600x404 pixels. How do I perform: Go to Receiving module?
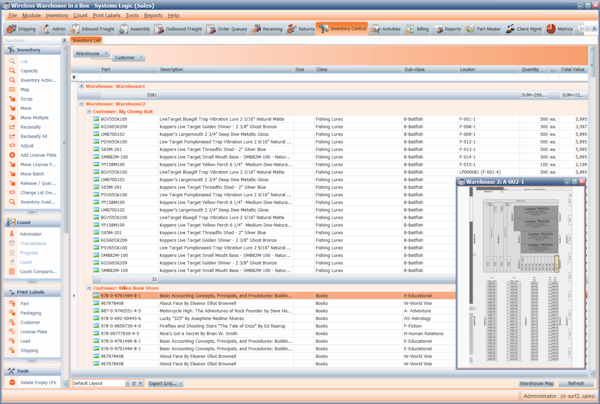(267, 29)
